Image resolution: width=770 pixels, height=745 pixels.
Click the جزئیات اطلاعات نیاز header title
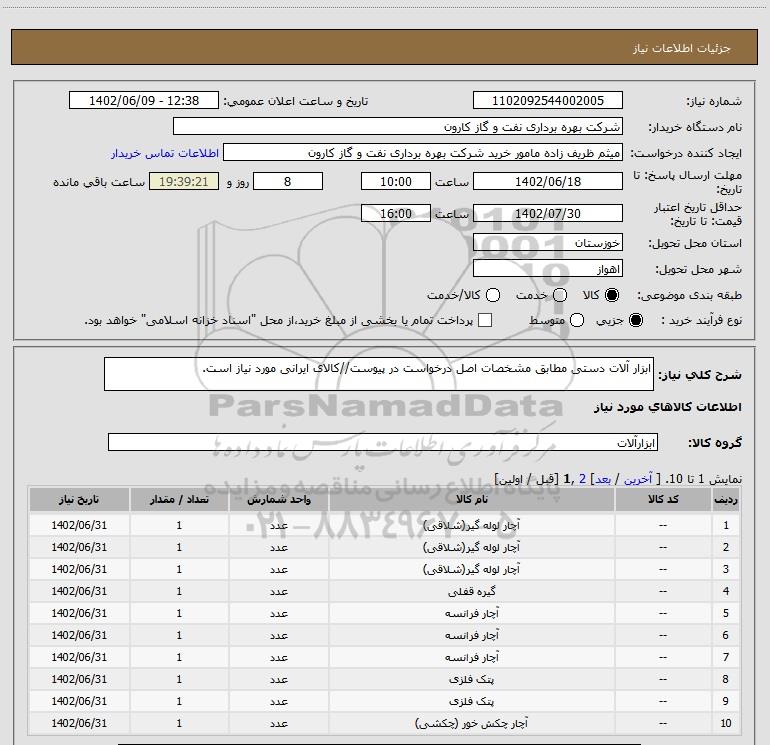click(x=681, y=48)
